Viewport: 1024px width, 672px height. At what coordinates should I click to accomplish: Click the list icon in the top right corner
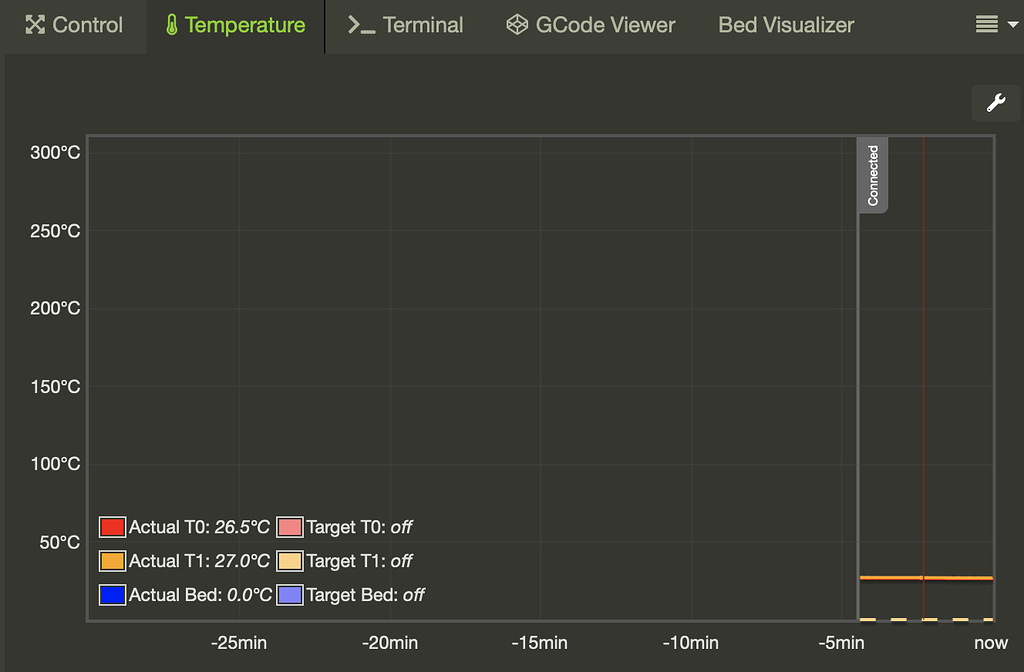click(x=986, y=25)
